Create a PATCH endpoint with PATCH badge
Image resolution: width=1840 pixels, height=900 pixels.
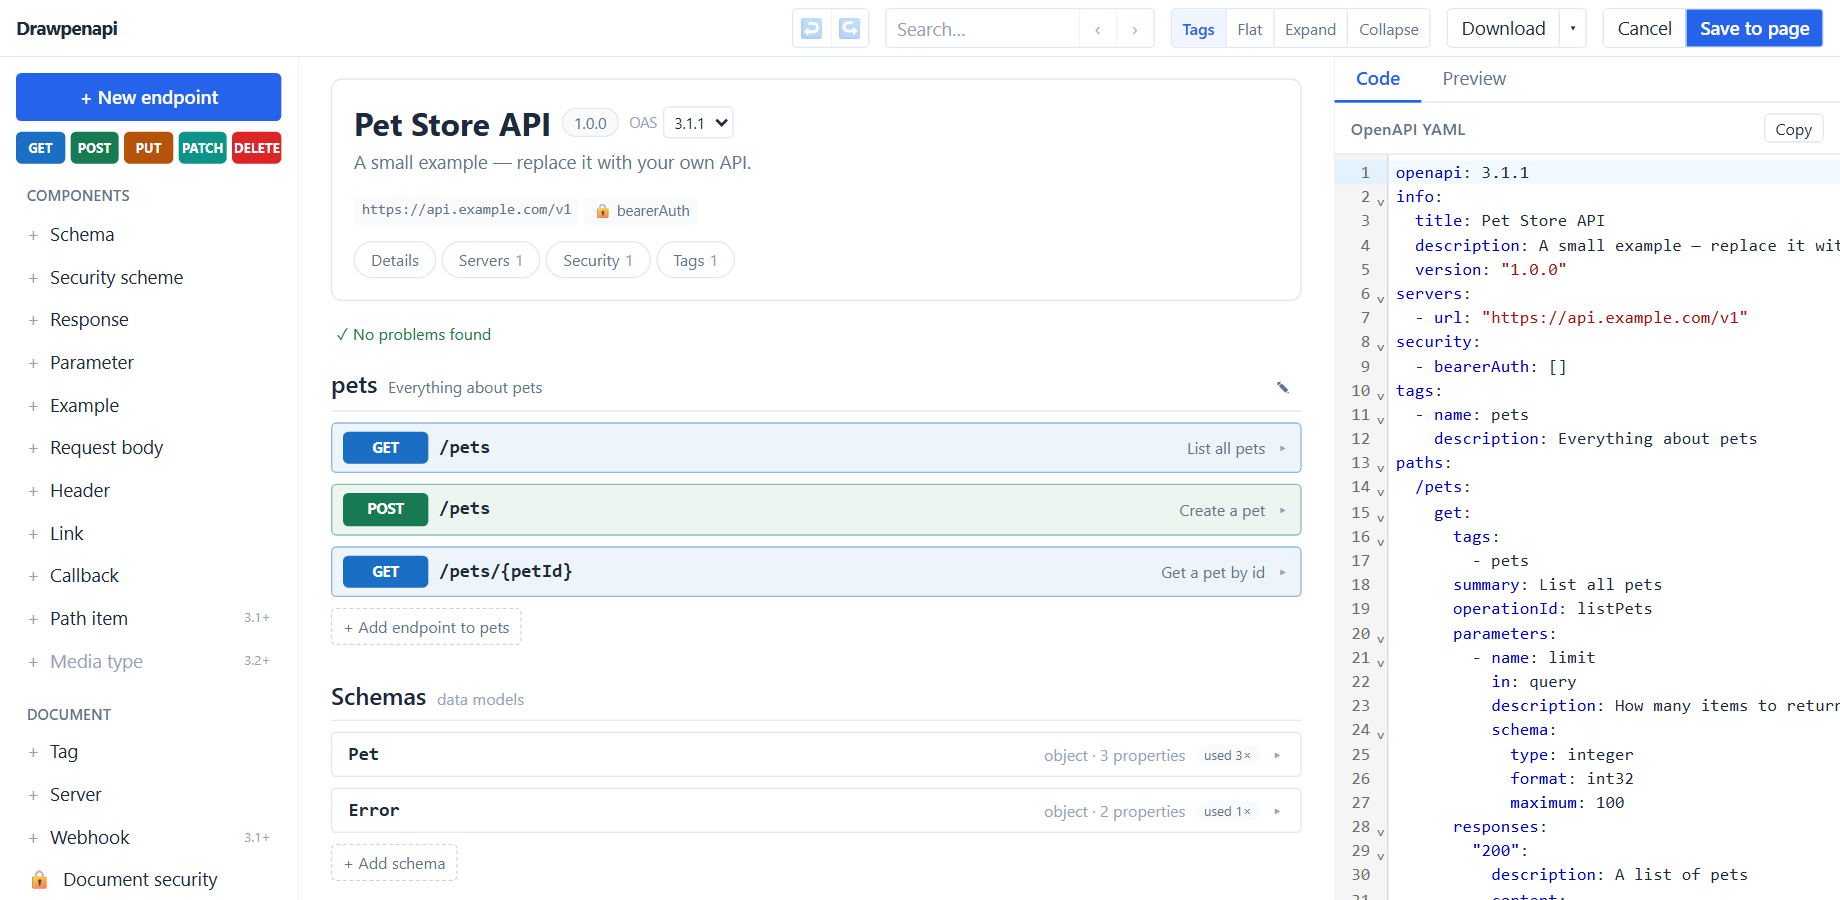[x=202, y=148]
